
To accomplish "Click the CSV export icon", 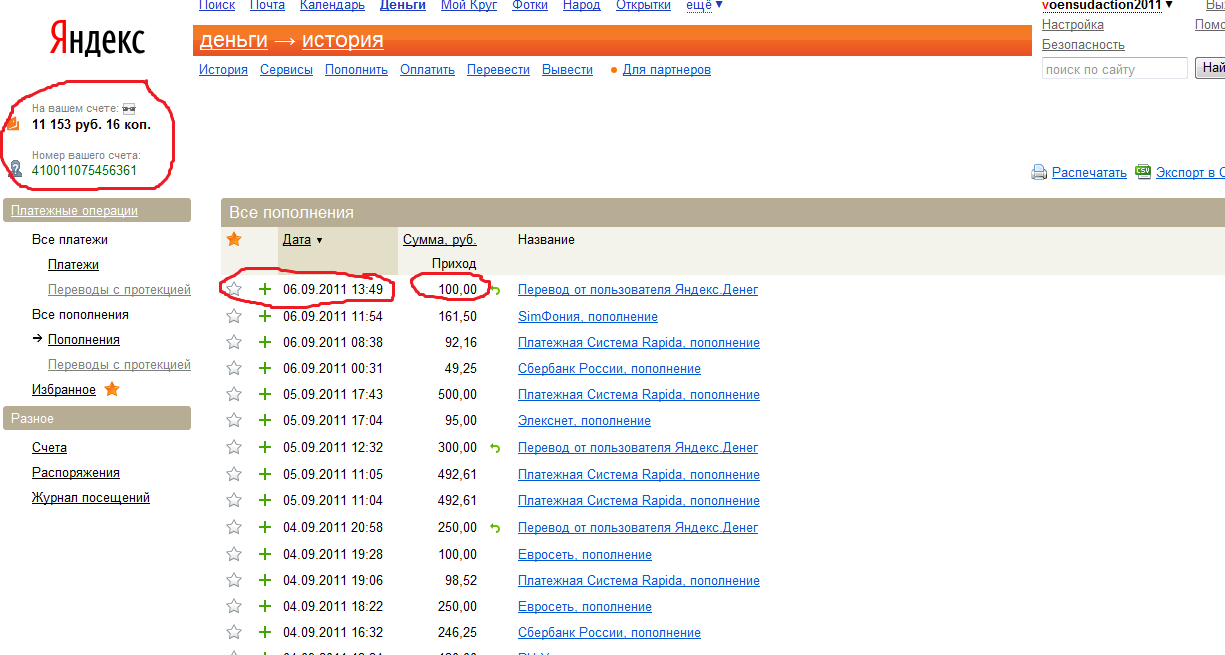I will 1144,172.
